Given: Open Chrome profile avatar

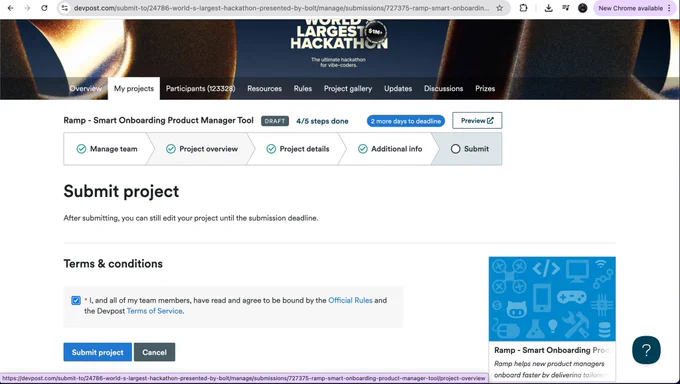Looking at the screenshot, I should pos(582,8).
